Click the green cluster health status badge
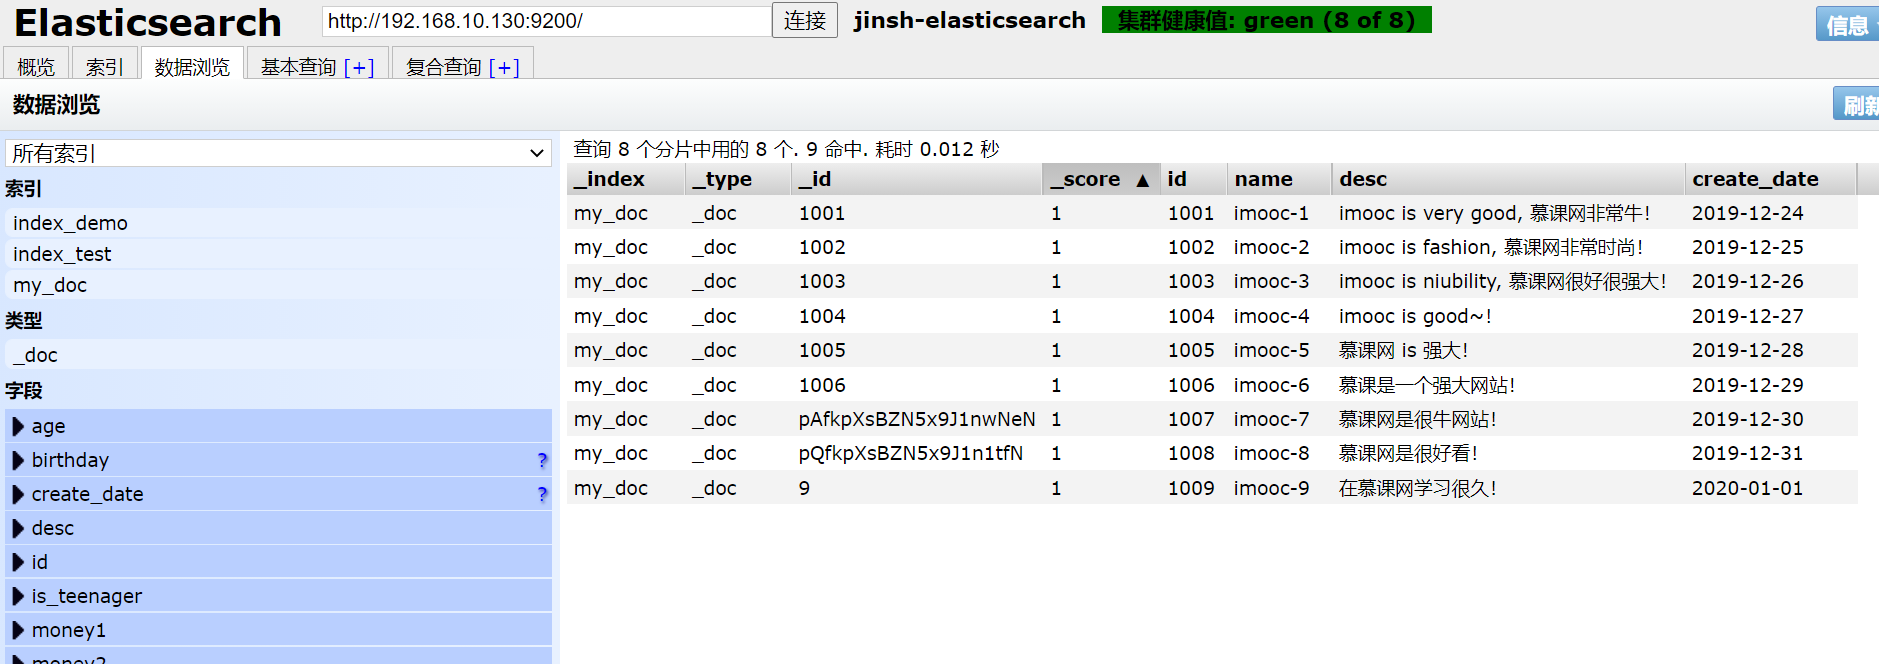The width and height of the screenshot is (1879, 664). click(1266, 20)
